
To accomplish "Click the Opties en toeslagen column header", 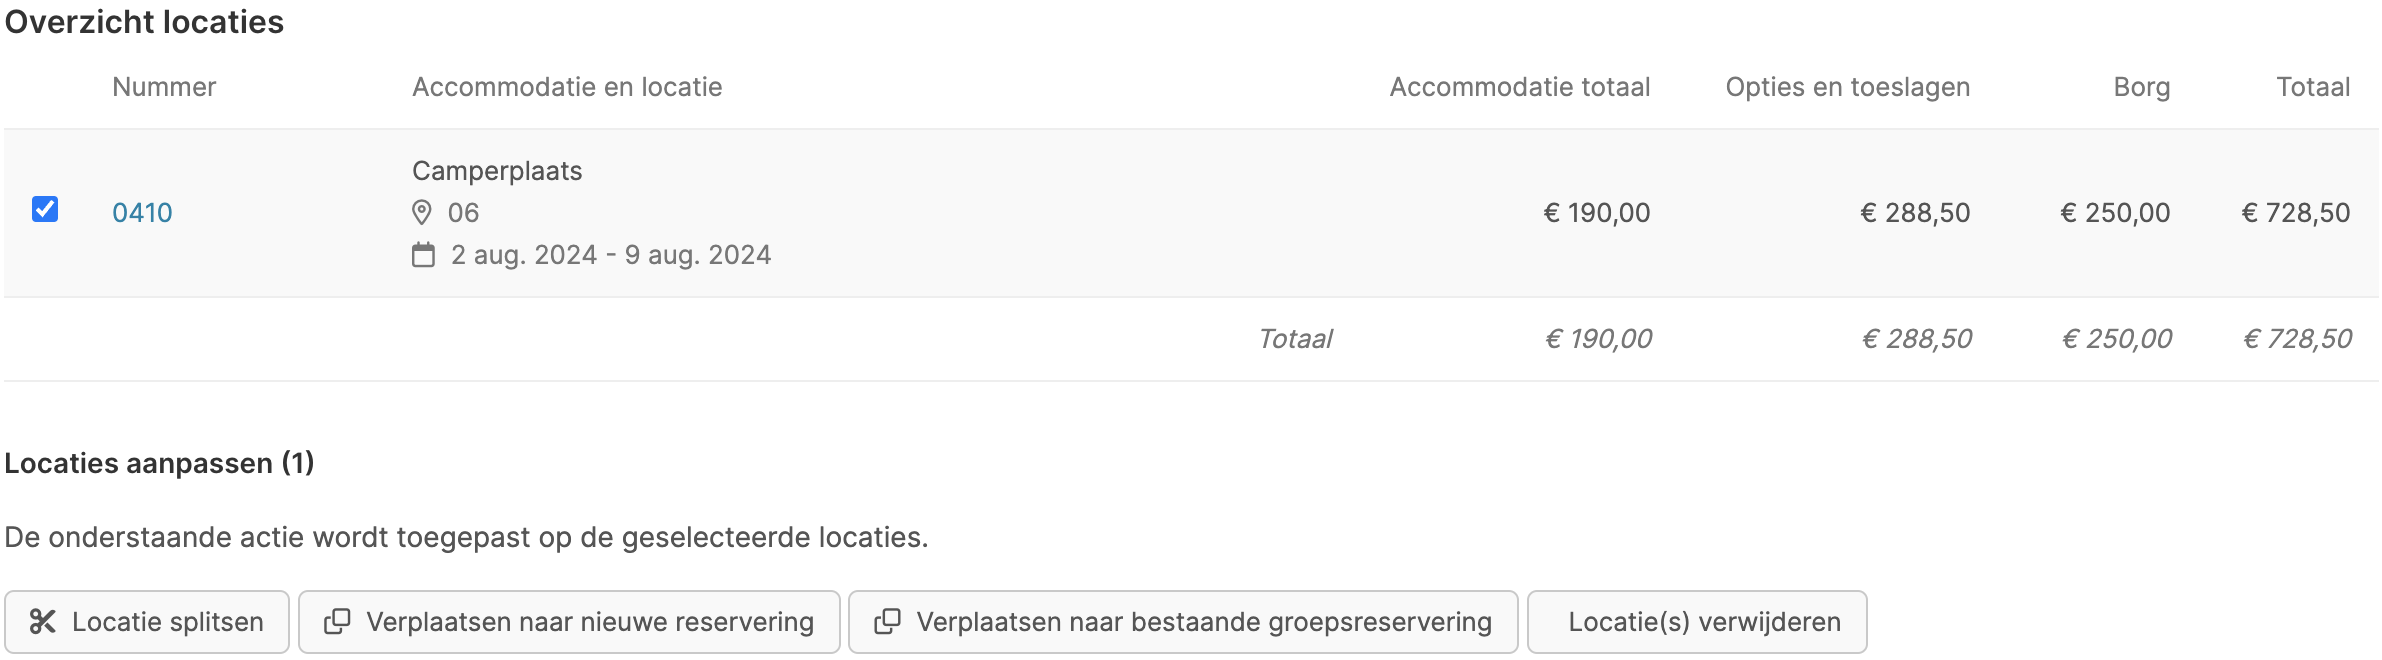I will [1848, 87].
